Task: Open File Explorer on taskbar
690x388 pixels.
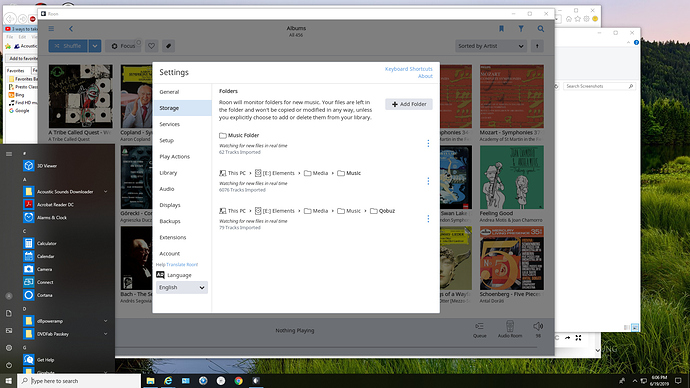Action: point(150,381)
